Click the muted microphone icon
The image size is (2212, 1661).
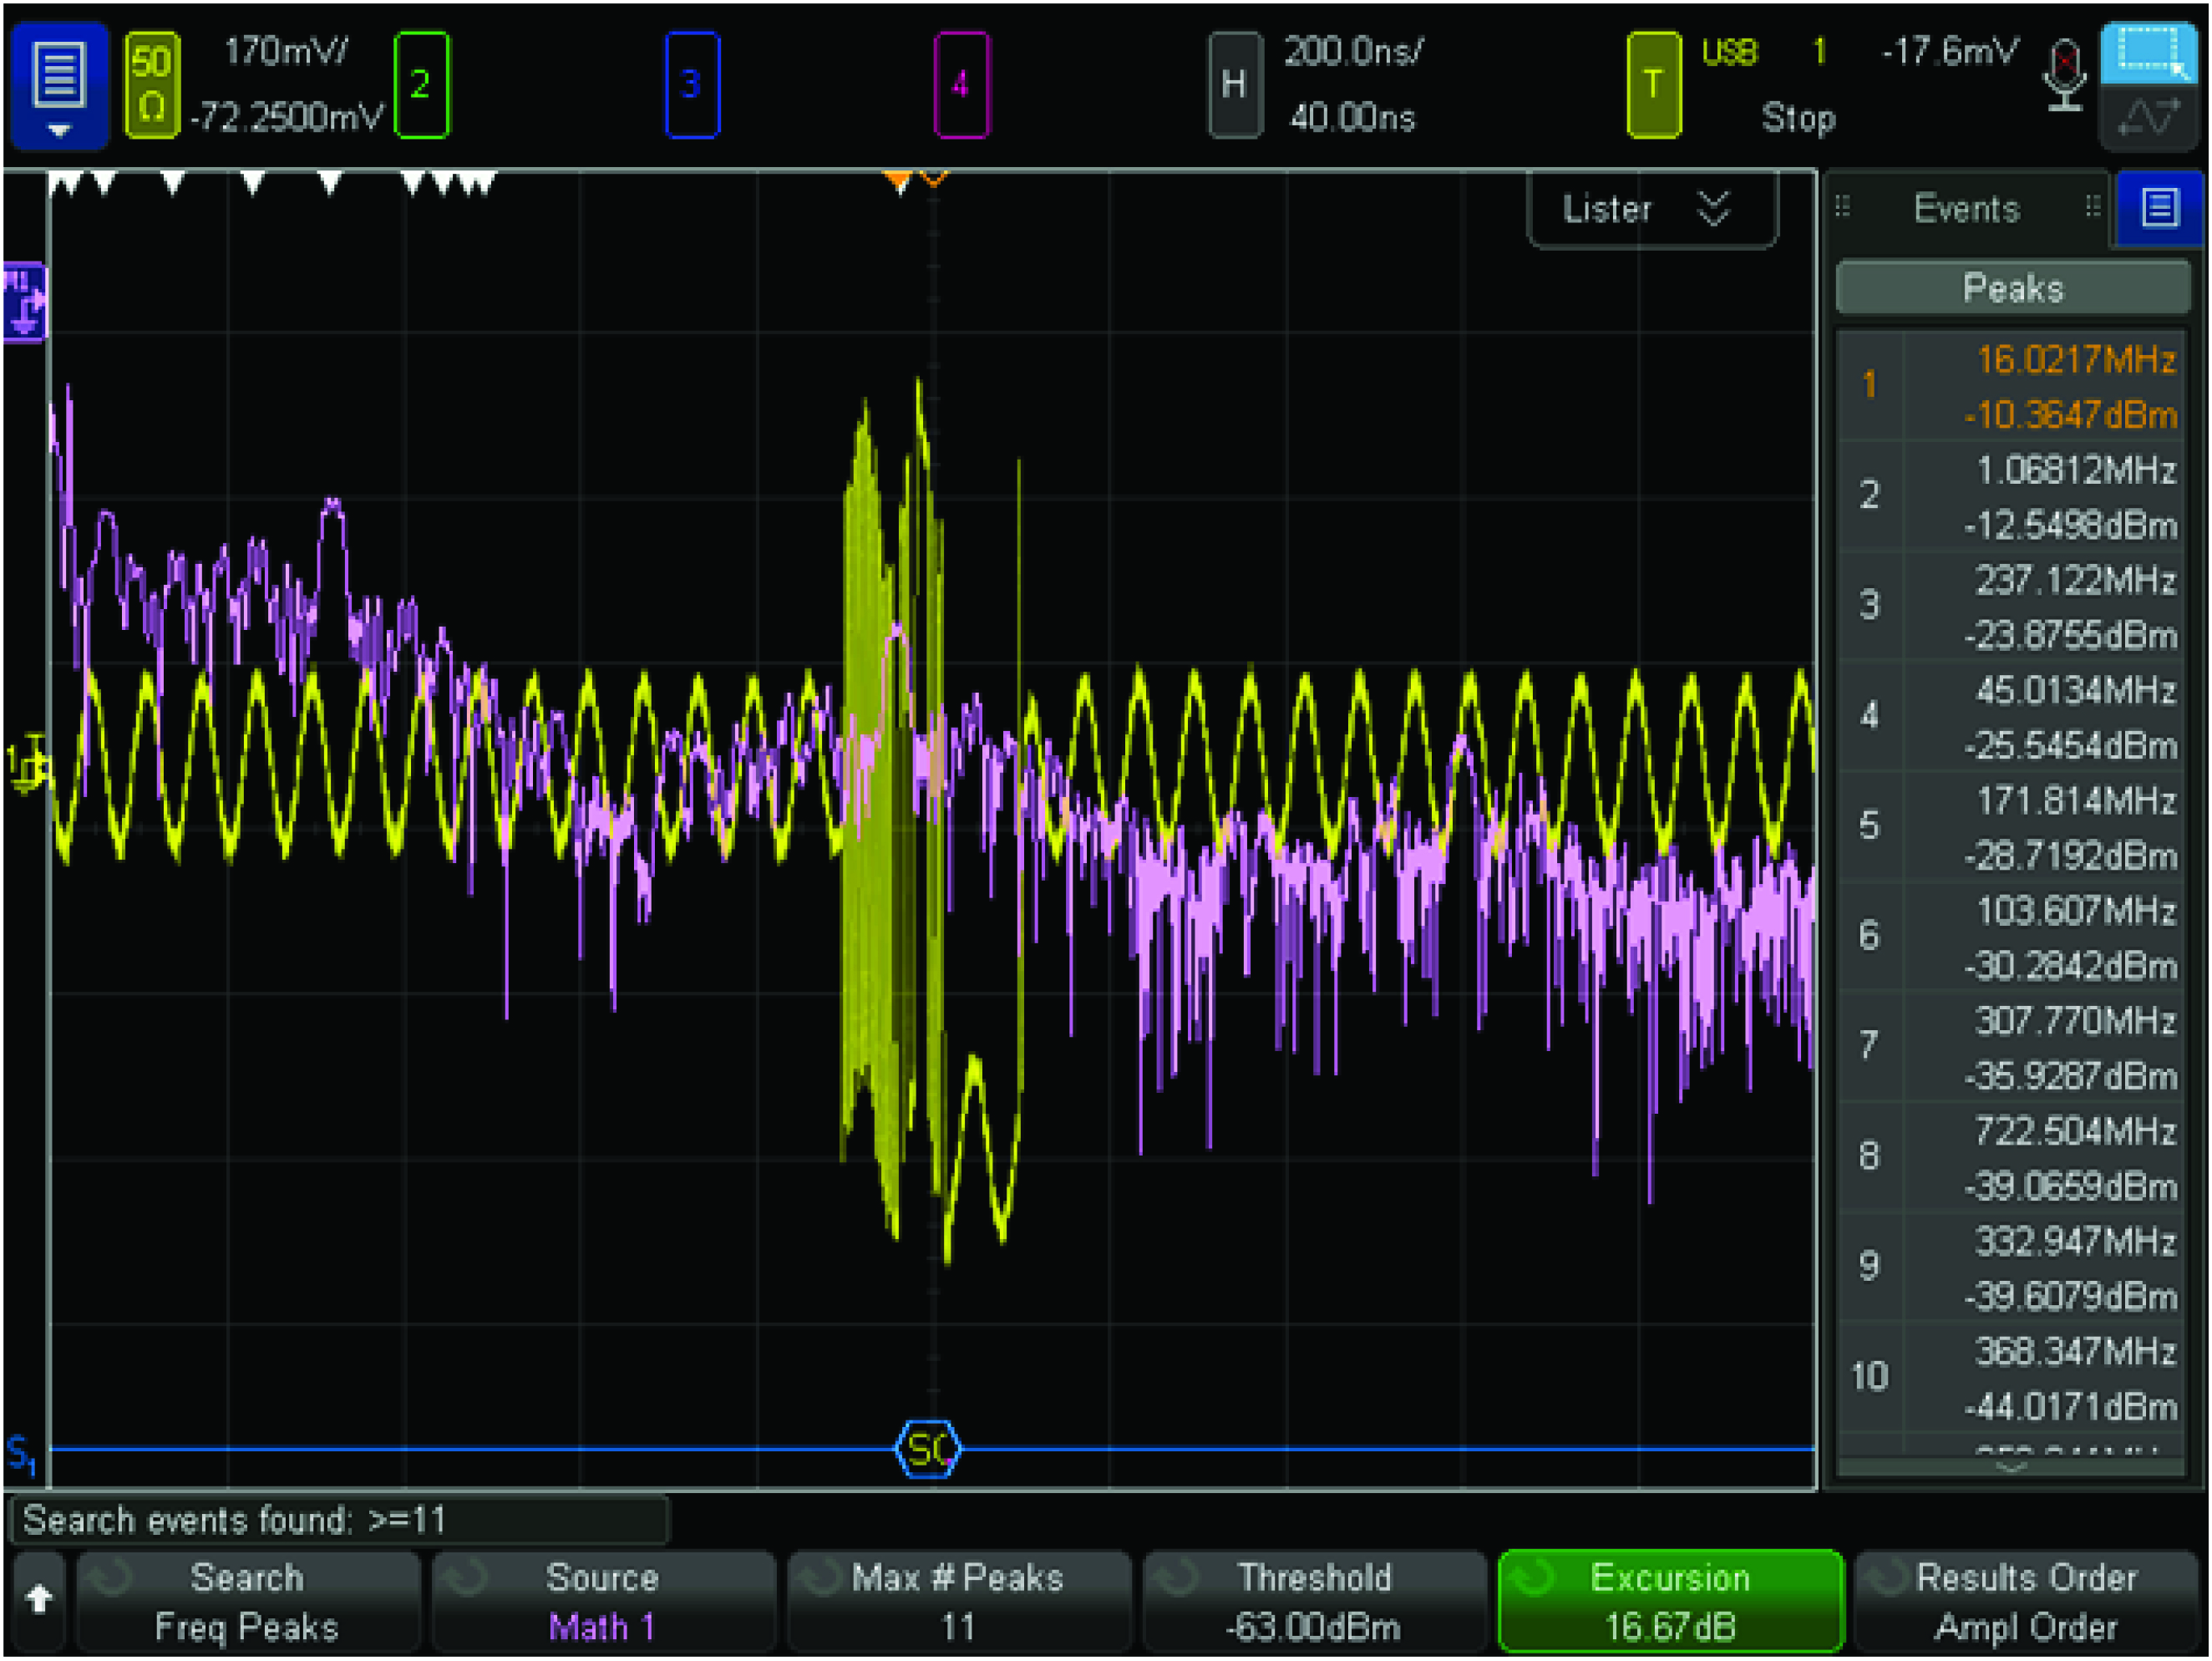point(2064,76)
